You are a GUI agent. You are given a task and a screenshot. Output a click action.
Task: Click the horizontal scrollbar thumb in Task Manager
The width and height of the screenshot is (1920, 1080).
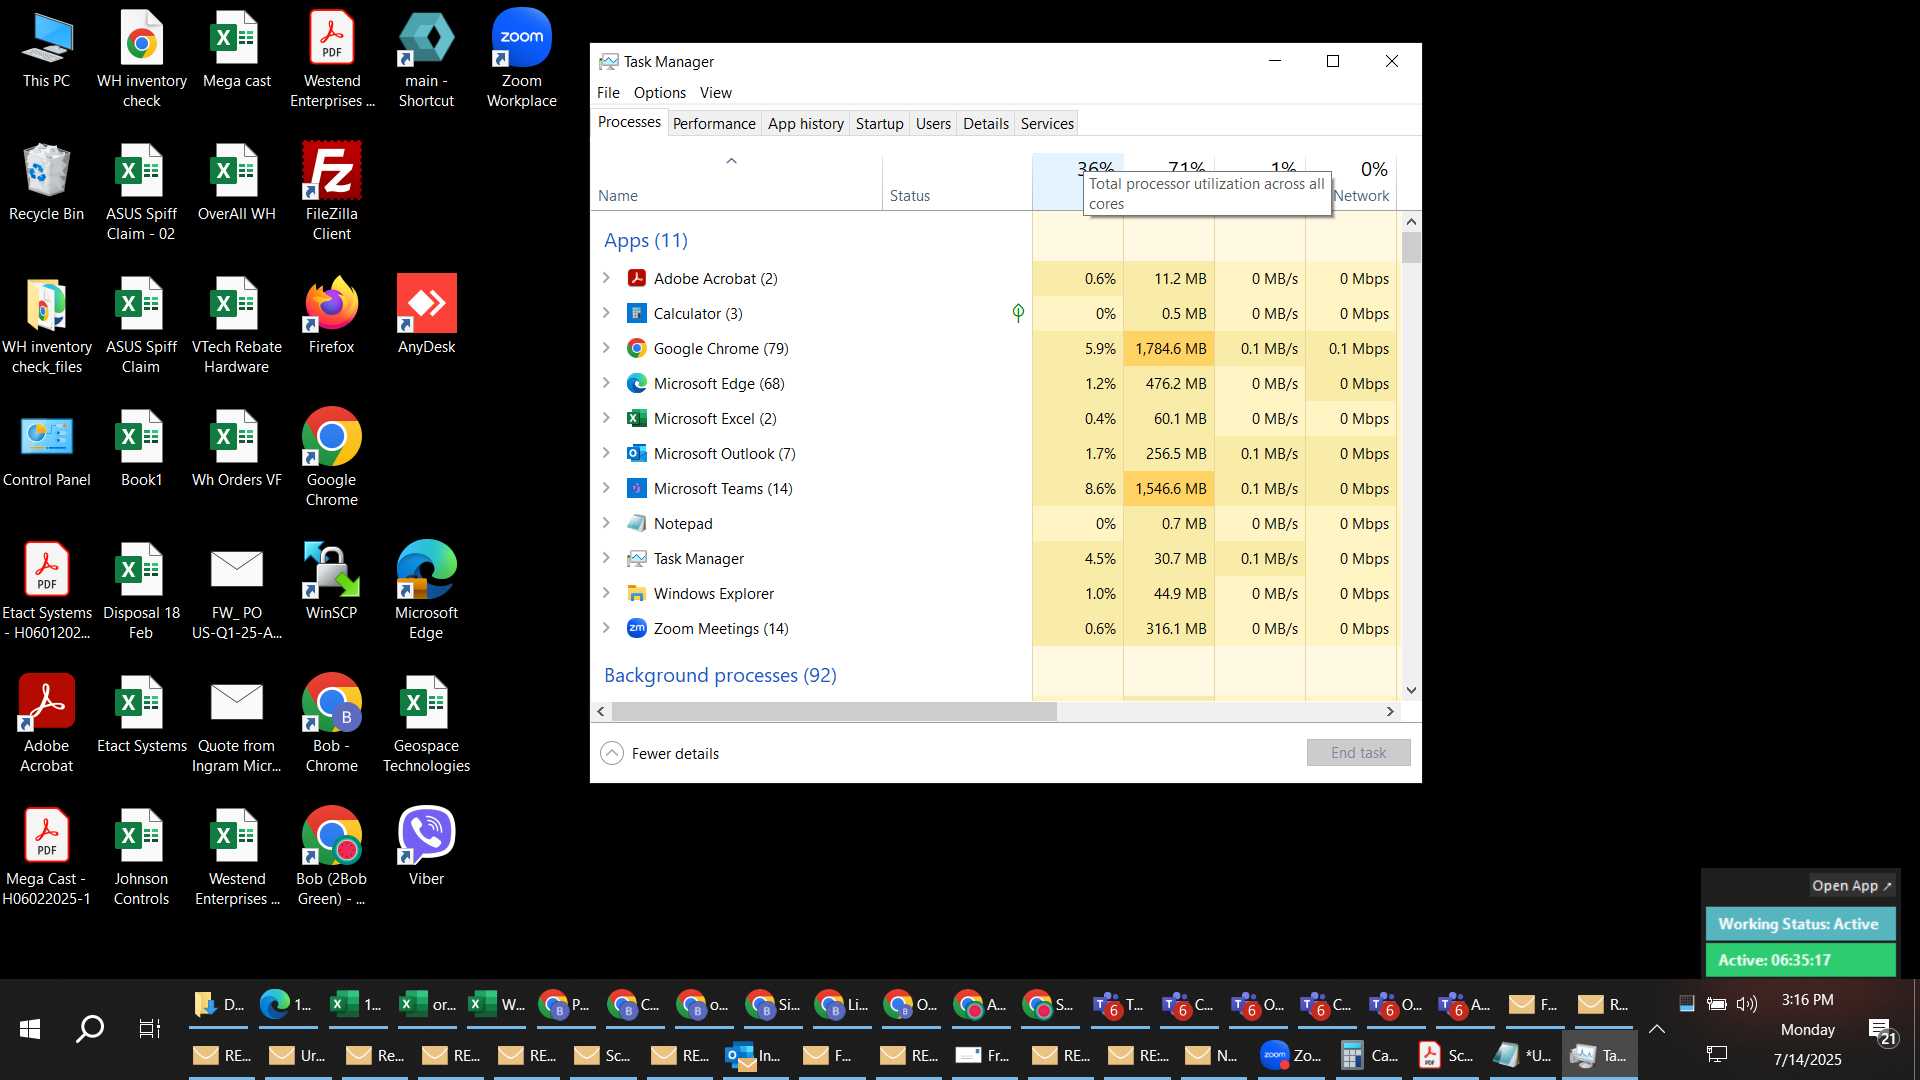coord(834,711)
